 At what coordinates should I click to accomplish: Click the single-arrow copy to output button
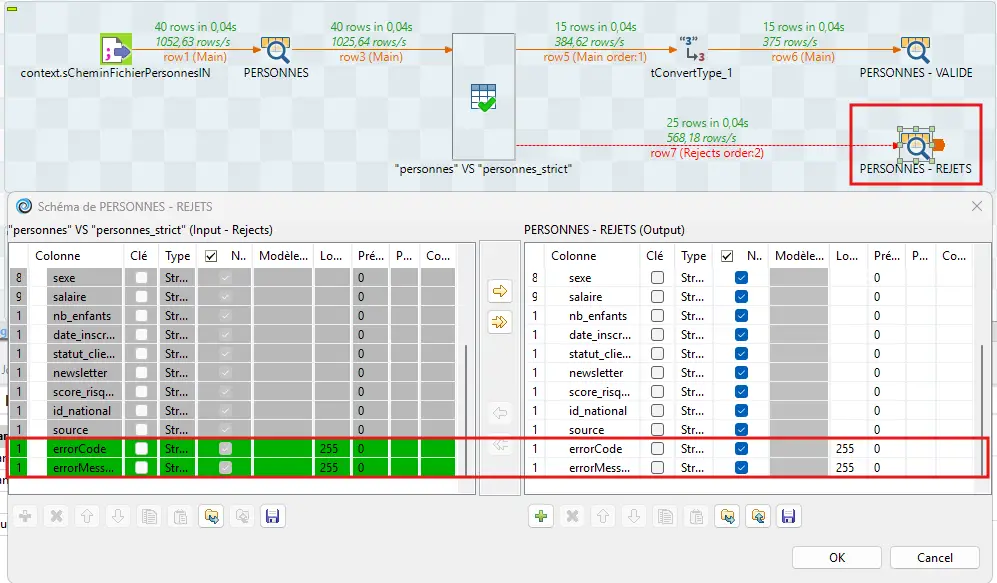click(x=497, y=291)
